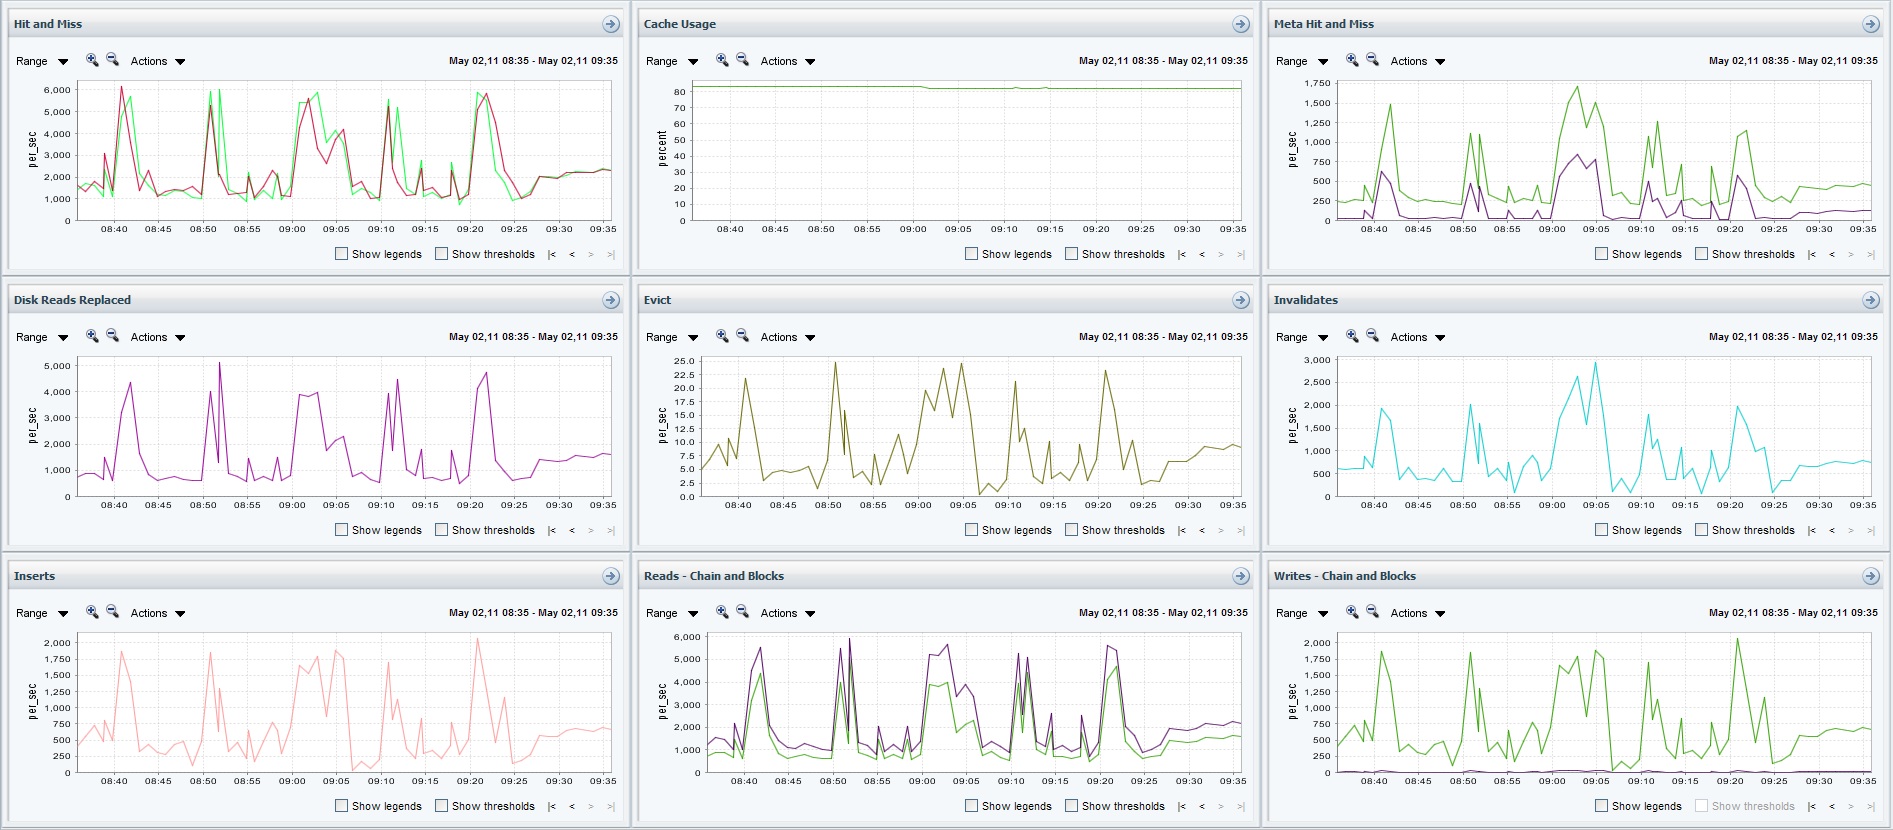Open Range dropdown in Inserts panel
Image resolution: width=1893 pixels, height=830 pixels.
tap(41, 613)
